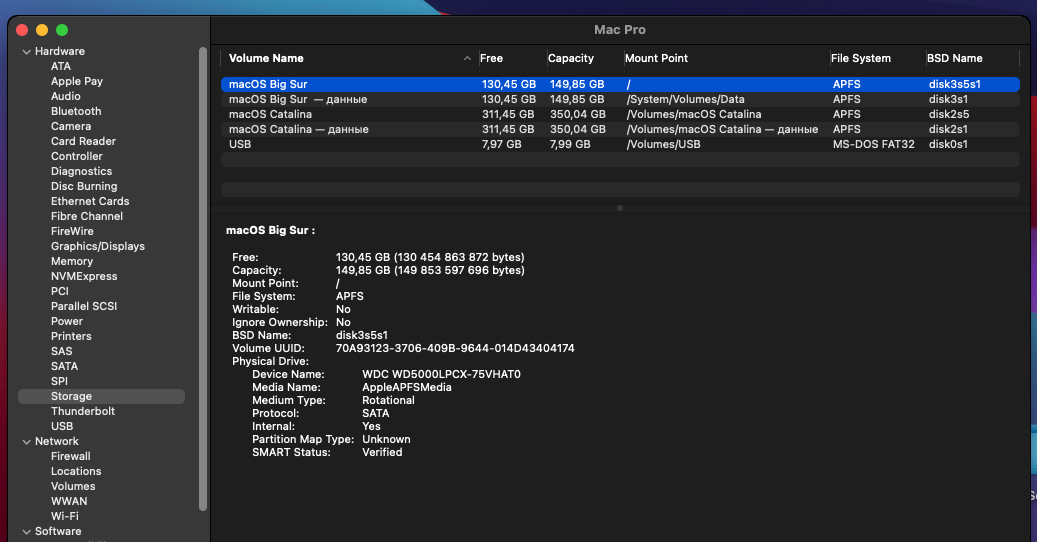Image resolution: width=1037 pixels, height=542 pixels.
Task: Select Storage in the sidebar
Action: click(71, 396)
